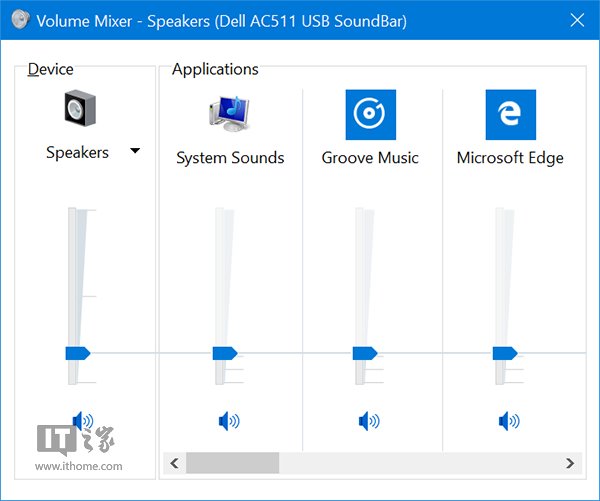
Task: Click the System Sounds volume slider handle
Action: [x=225, y=353]
